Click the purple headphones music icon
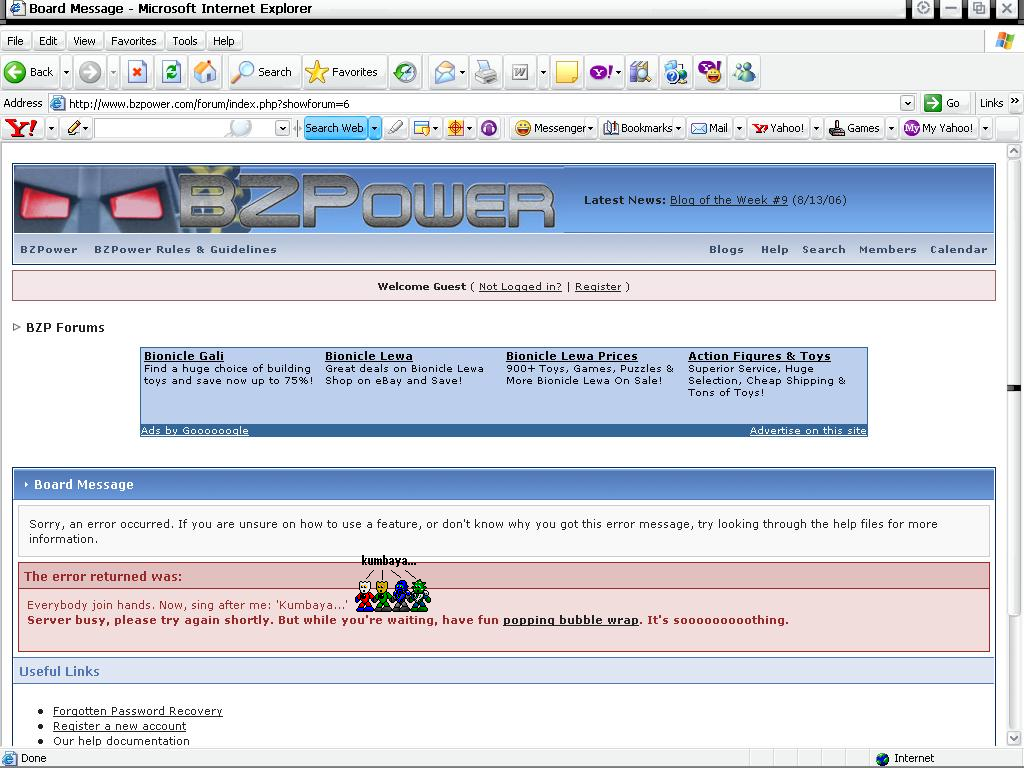Viewport: 1024px width, 768px height. pos(488,128)
